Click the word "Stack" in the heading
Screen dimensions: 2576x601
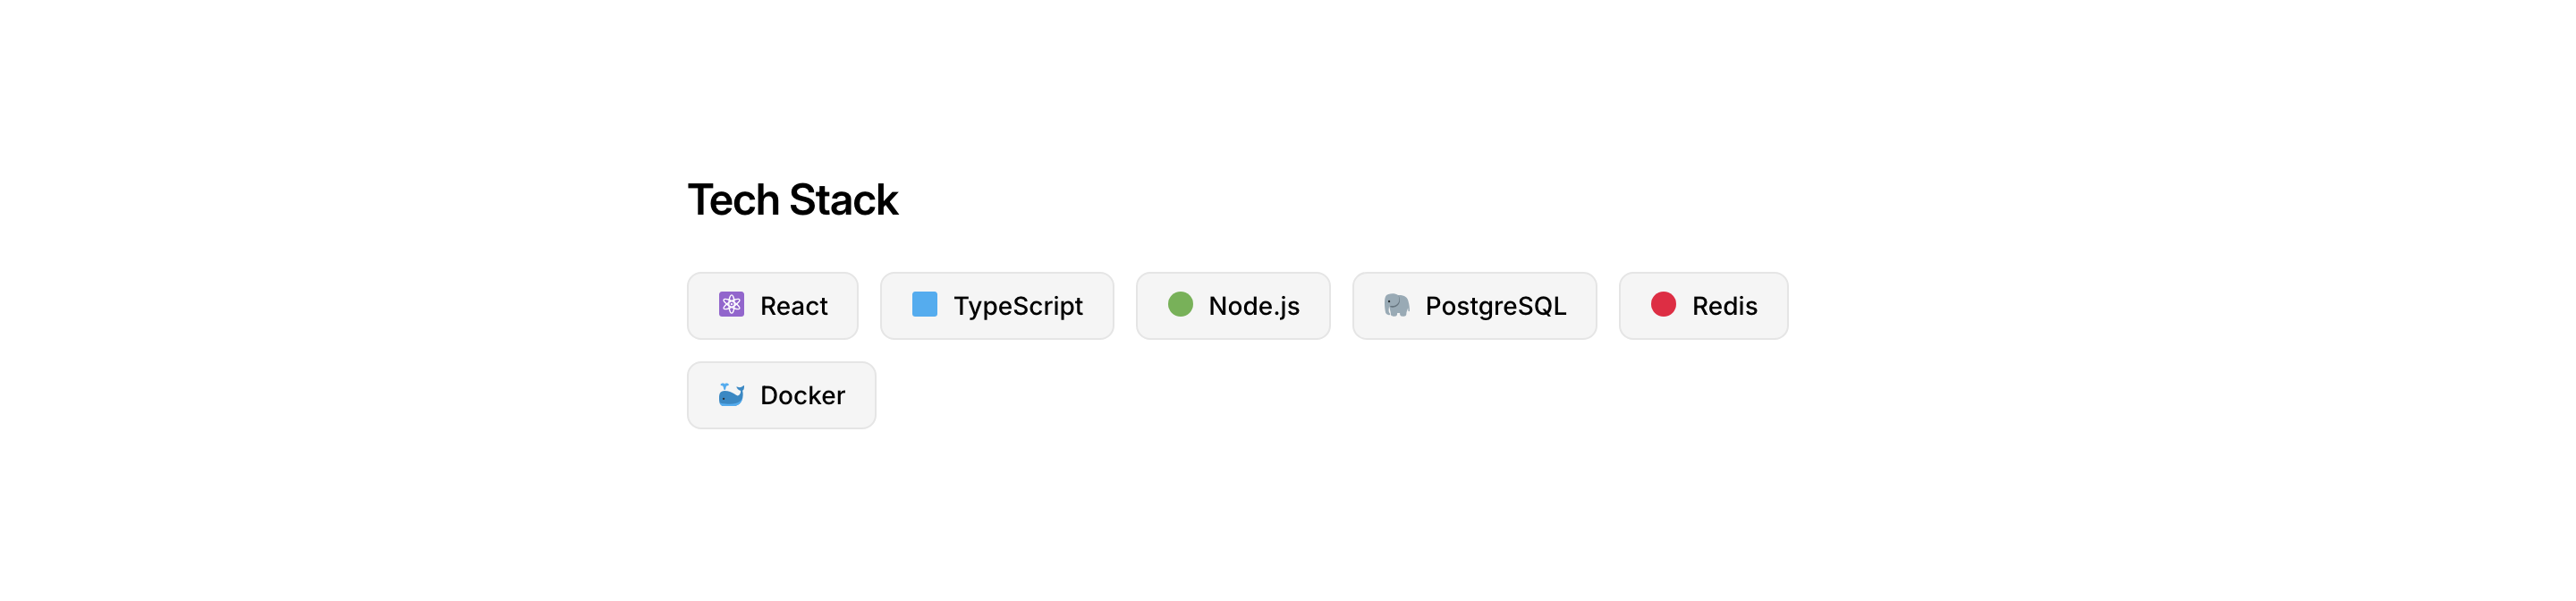(x=843, y=200)
